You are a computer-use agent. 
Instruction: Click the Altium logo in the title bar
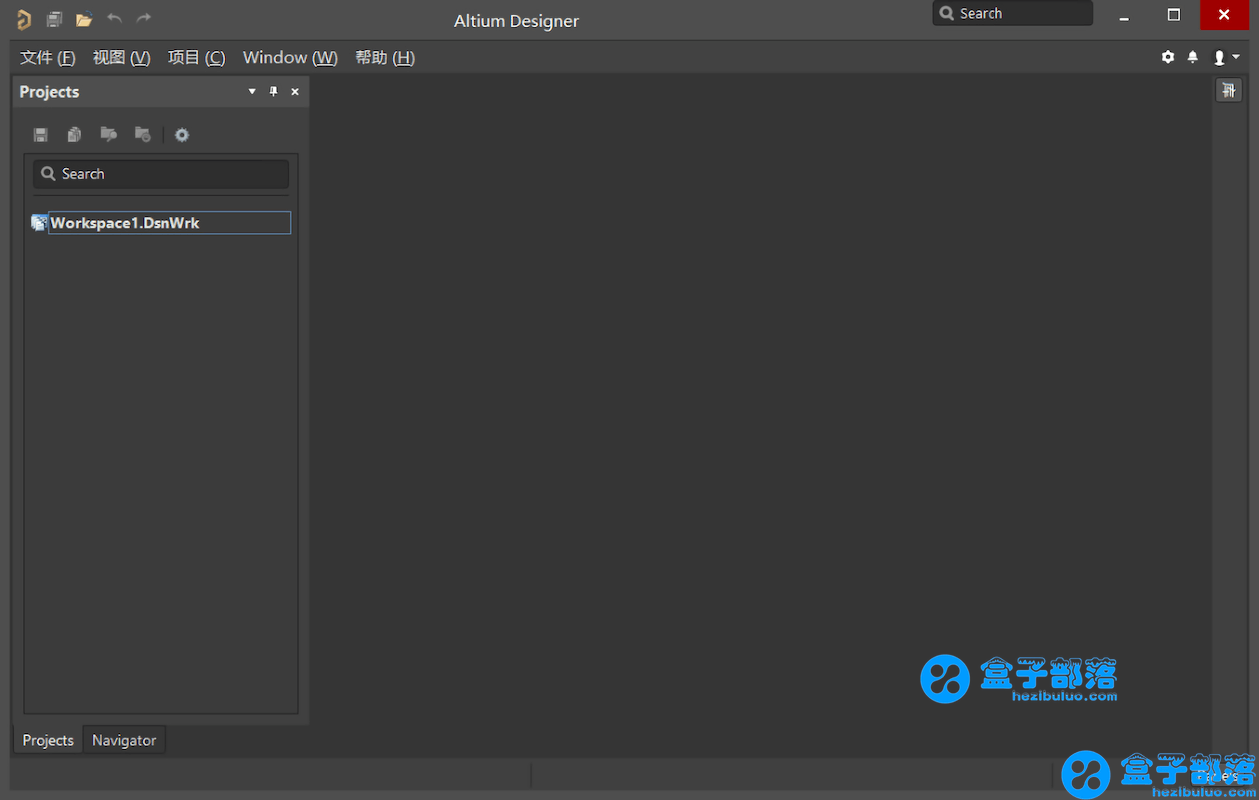pyautogui.click(x=23, y=19)
